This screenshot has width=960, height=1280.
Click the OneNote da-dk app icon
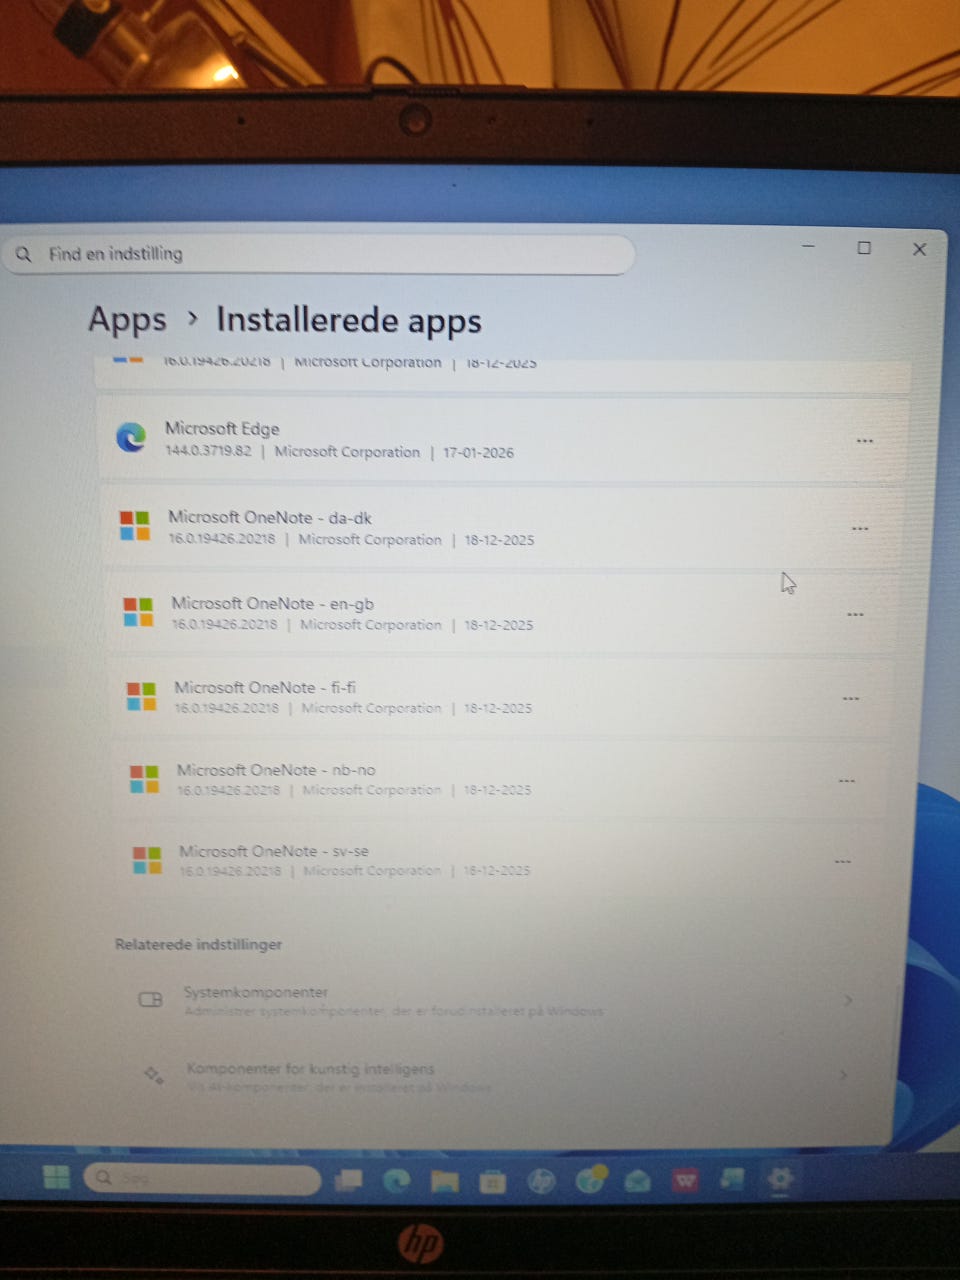135,525
